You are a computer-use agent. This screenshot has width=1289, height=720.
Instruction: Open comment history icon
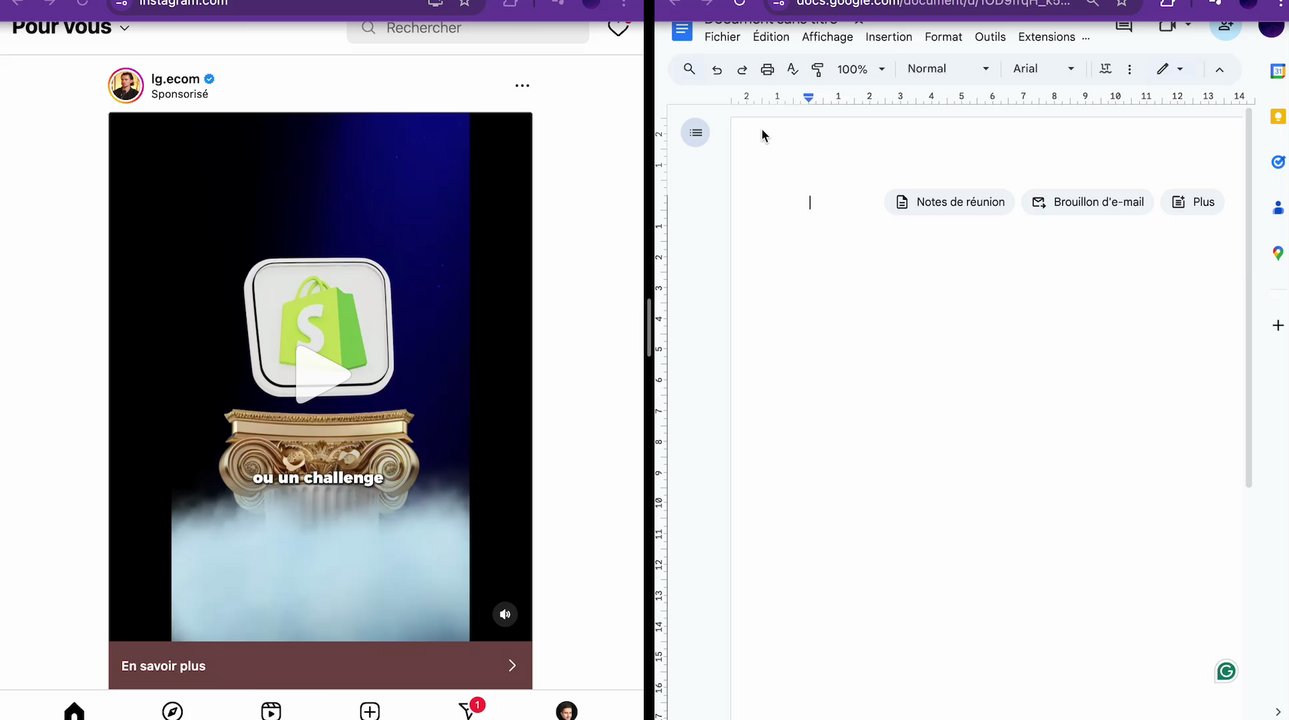point(1124,26)
